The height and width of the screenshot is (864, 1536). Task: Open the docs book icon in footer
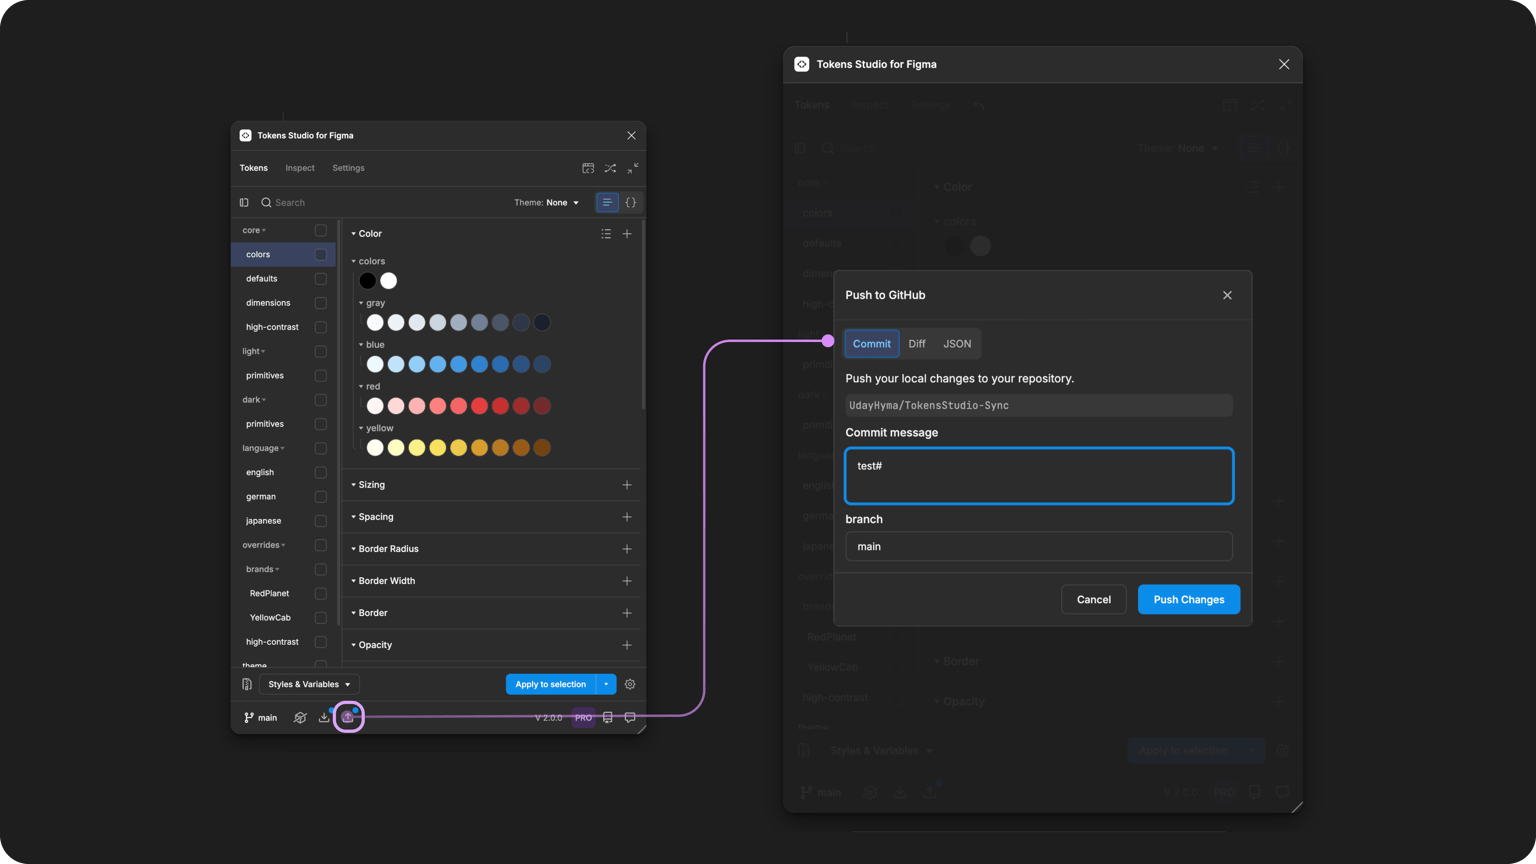(608, 718)
